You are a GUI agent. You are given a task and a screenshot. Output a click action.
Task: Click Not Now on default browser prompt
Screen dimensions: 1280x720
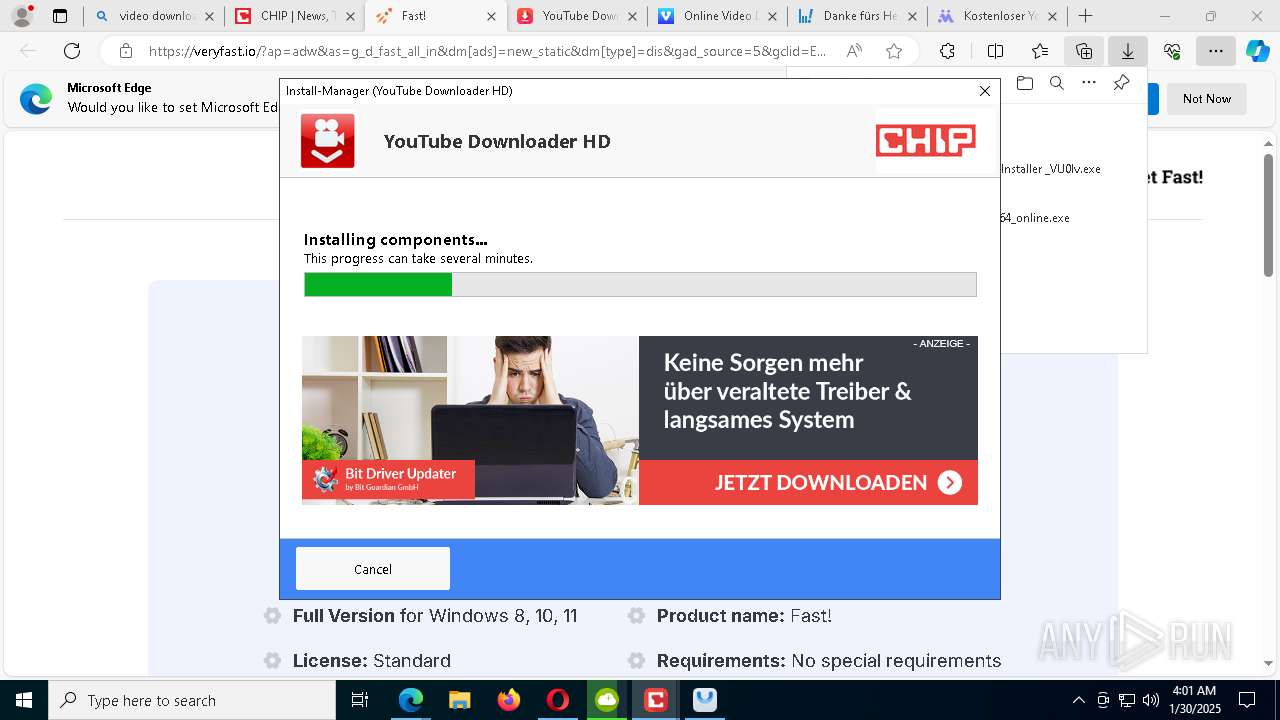click(x=1207, y=99)
